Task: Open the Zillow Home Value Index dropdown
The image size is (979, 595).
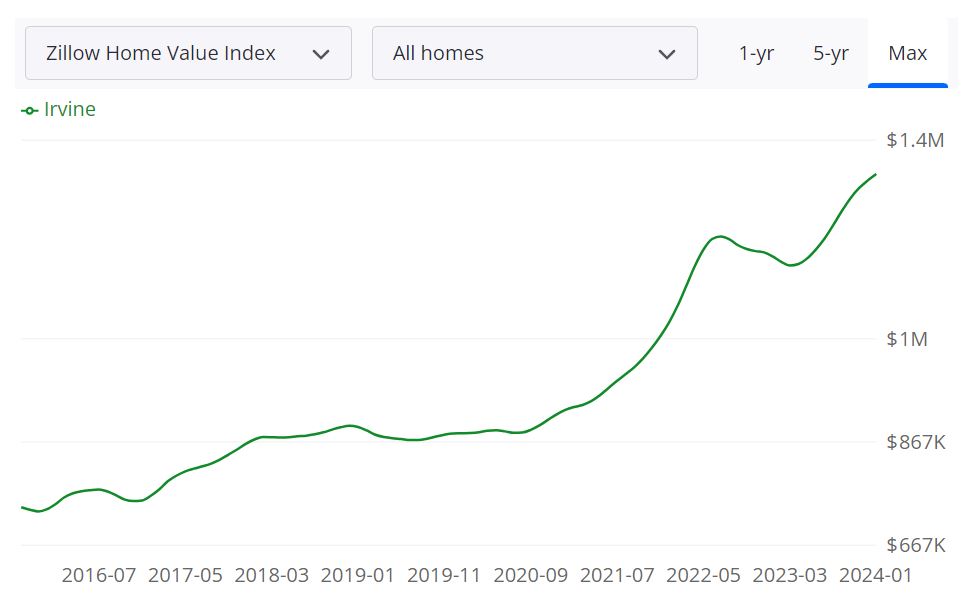Action: (188, 53)
